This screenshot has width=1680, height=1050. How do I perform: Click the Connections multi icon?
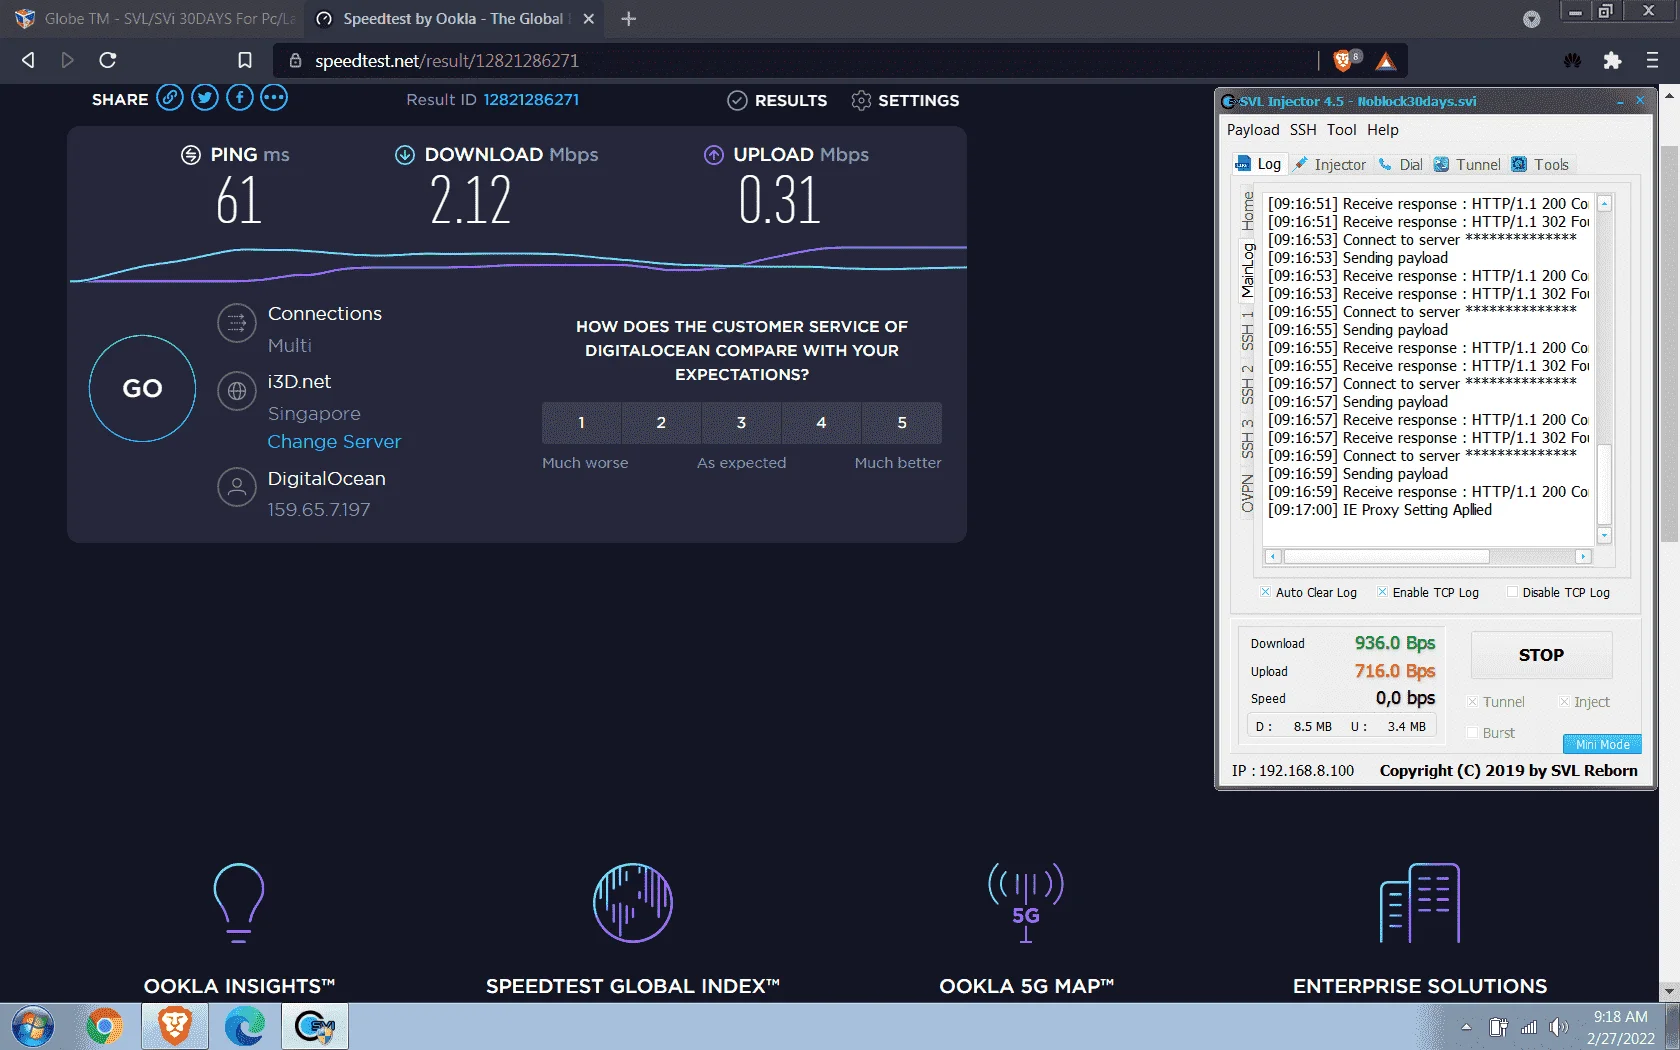tap(237, 323)
